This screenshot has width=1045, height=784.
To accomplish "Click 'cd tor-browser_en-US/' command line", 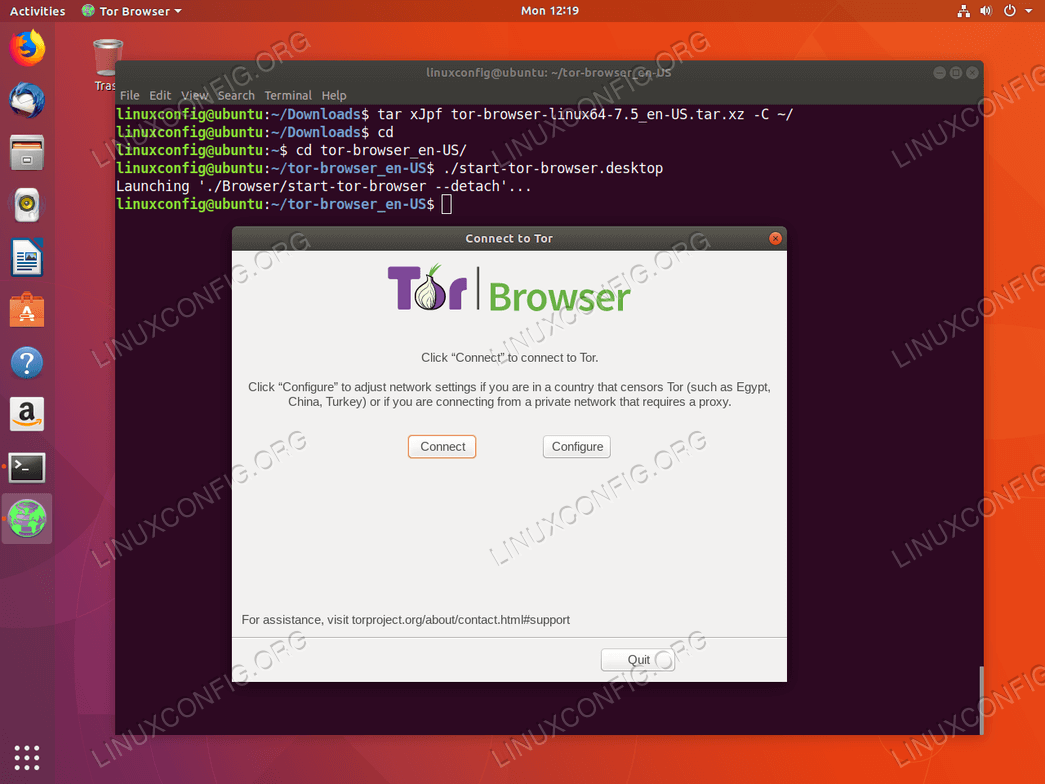I will coord(381,151).
